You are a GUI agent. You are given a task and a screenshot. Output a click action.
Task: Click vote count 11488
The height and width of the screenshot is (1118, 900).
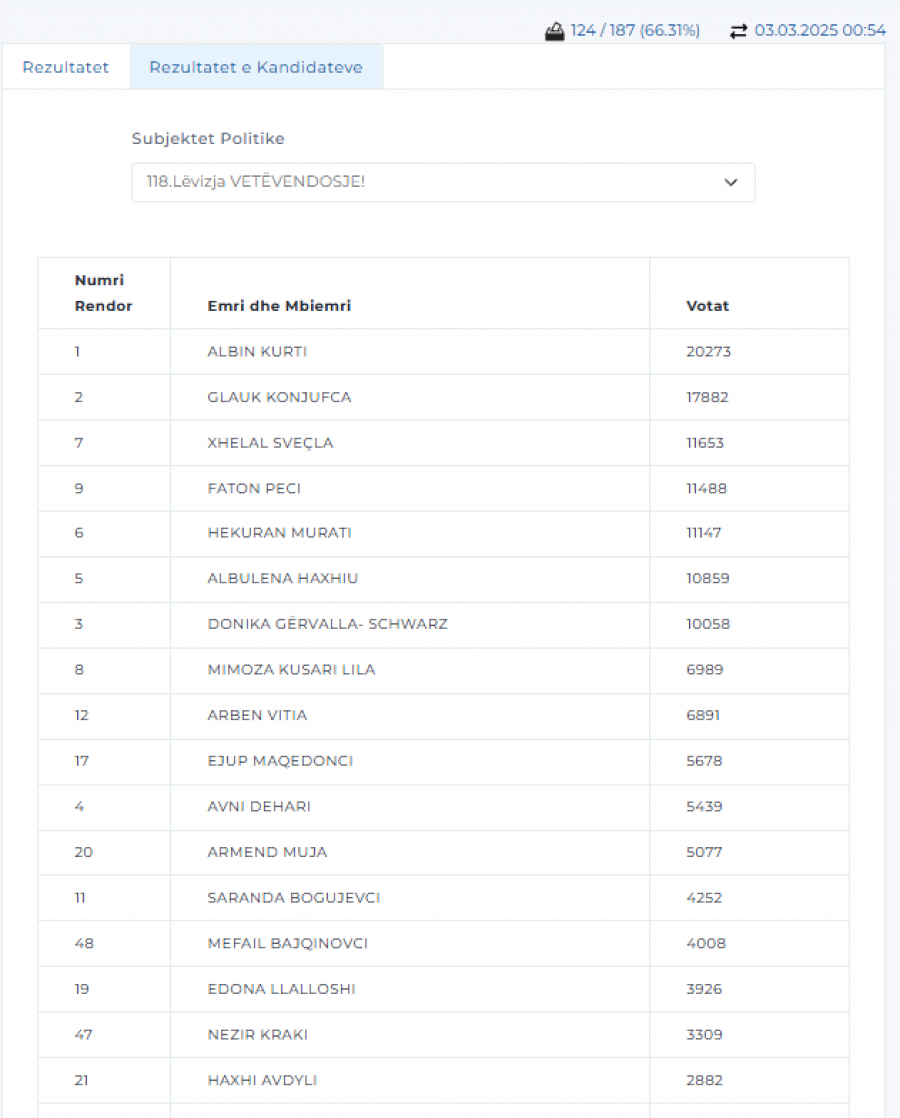pyautogui.click(x=706, y=488)
